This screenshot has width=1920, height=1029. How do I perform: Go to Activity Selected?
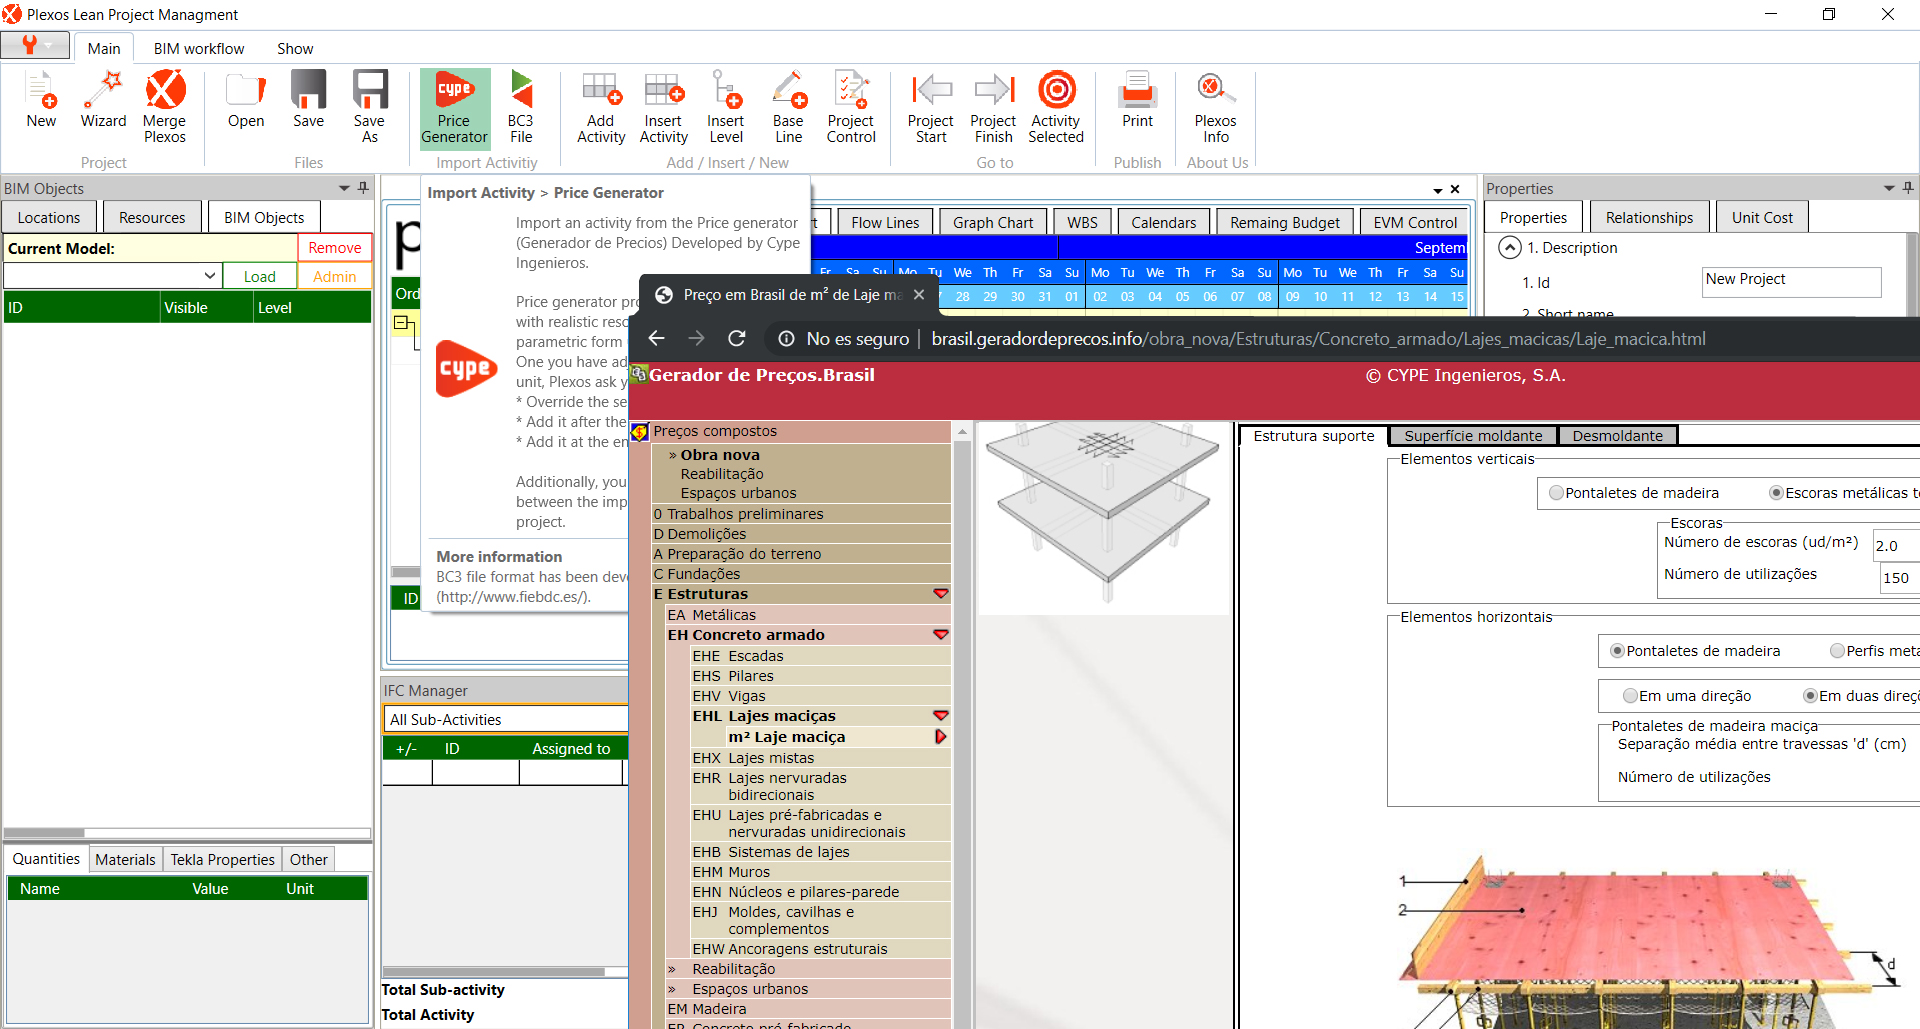[1056, 107]
